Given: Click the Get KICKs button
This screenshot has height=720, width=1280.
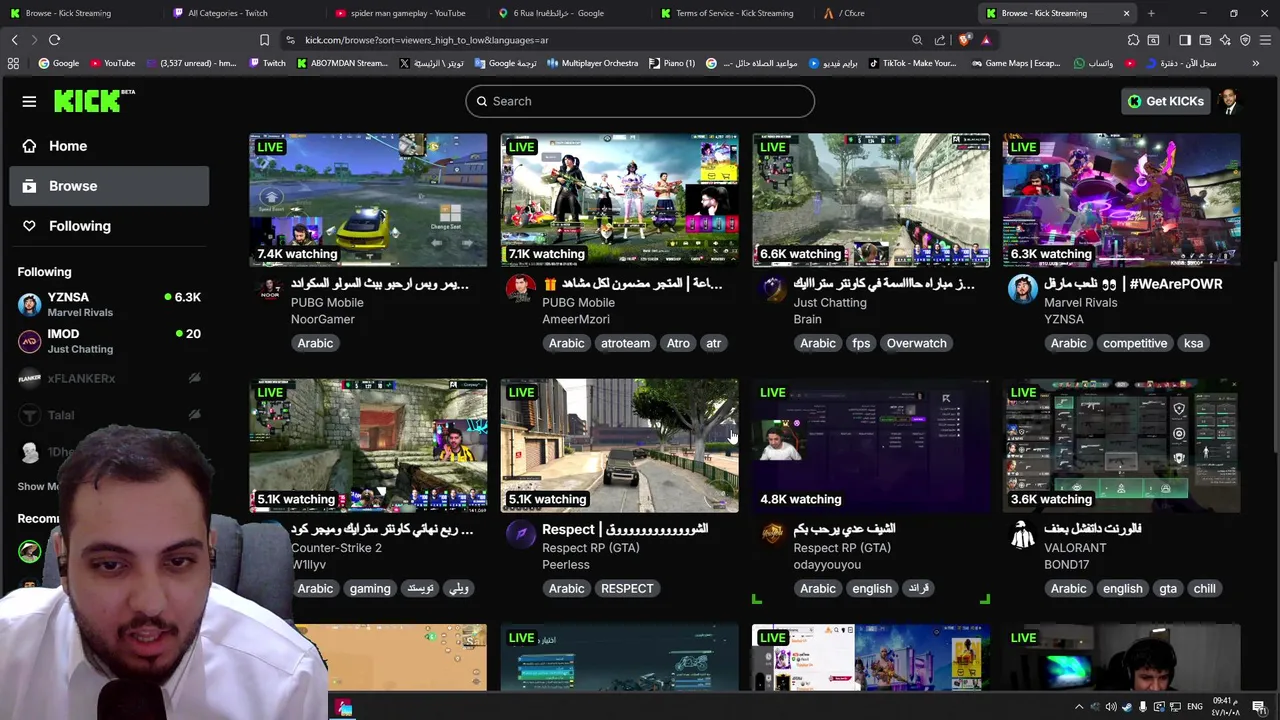Looking at the screenshot, I should coord(1166,101).
